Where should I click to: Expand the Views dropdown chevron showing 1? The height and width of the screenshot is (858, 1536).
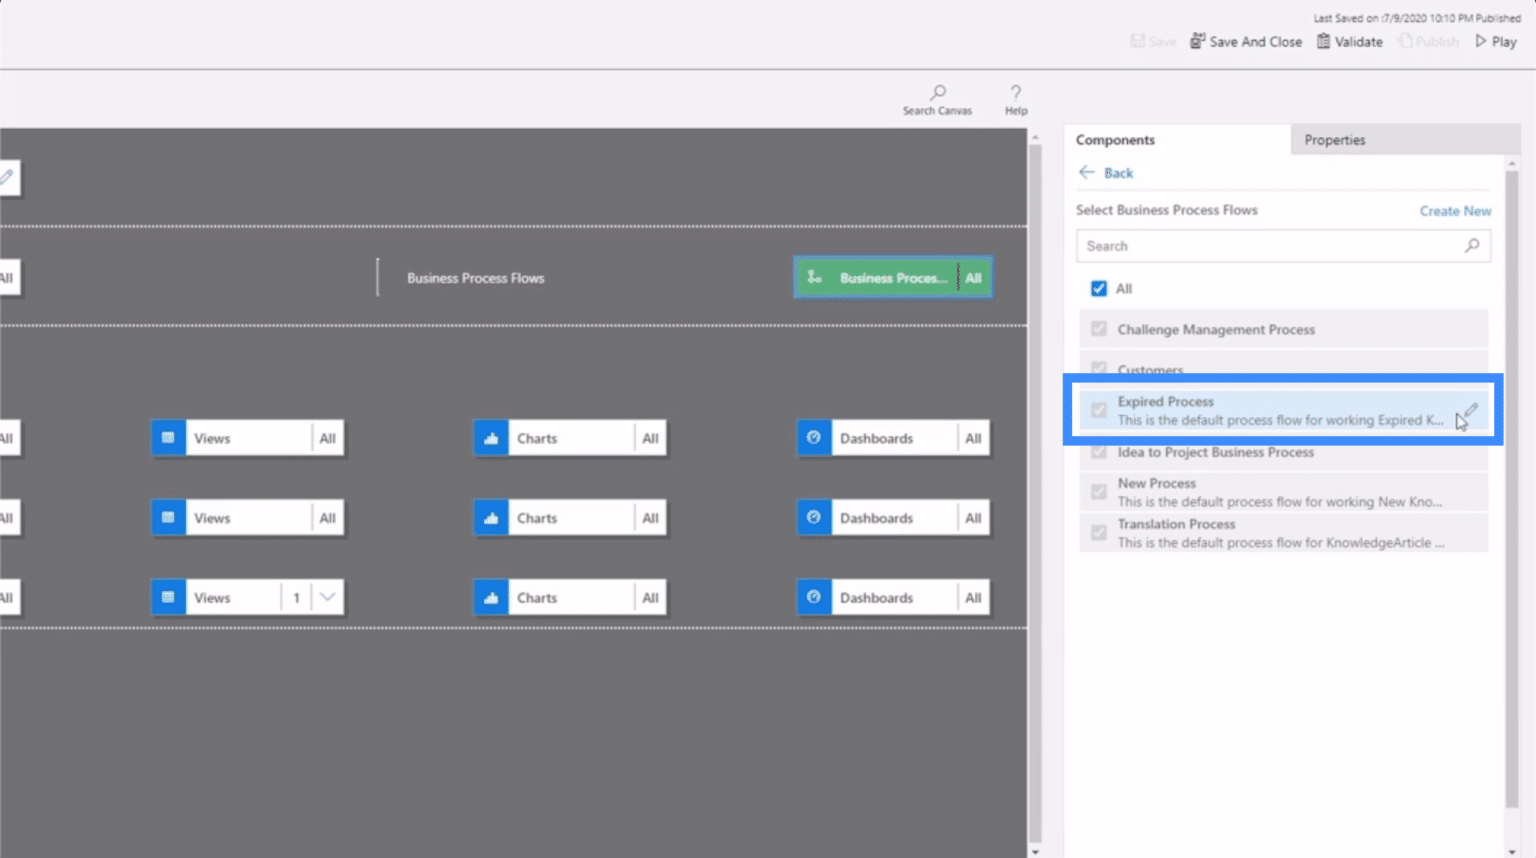click(x=327, y=597)
